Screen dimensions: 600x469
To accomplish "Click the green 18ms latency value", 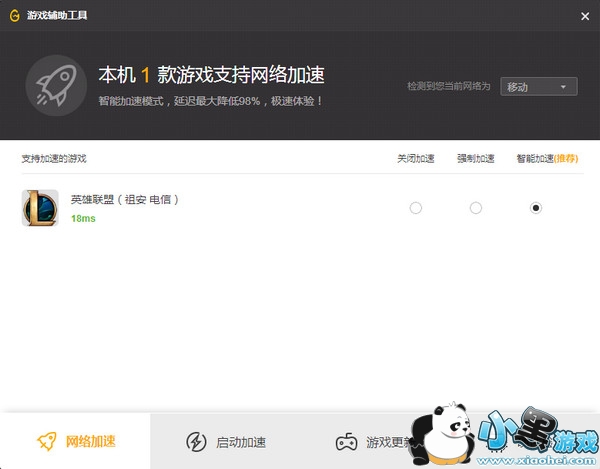I will [x=83, y=218].
